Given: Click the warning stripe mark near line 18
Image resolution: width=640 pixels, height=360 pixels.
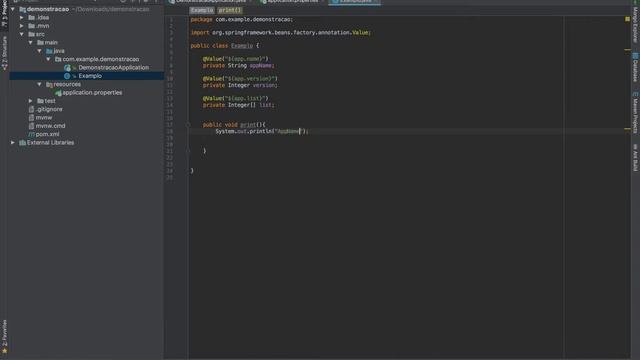Looking at the screenshot, I should (627, 129).
